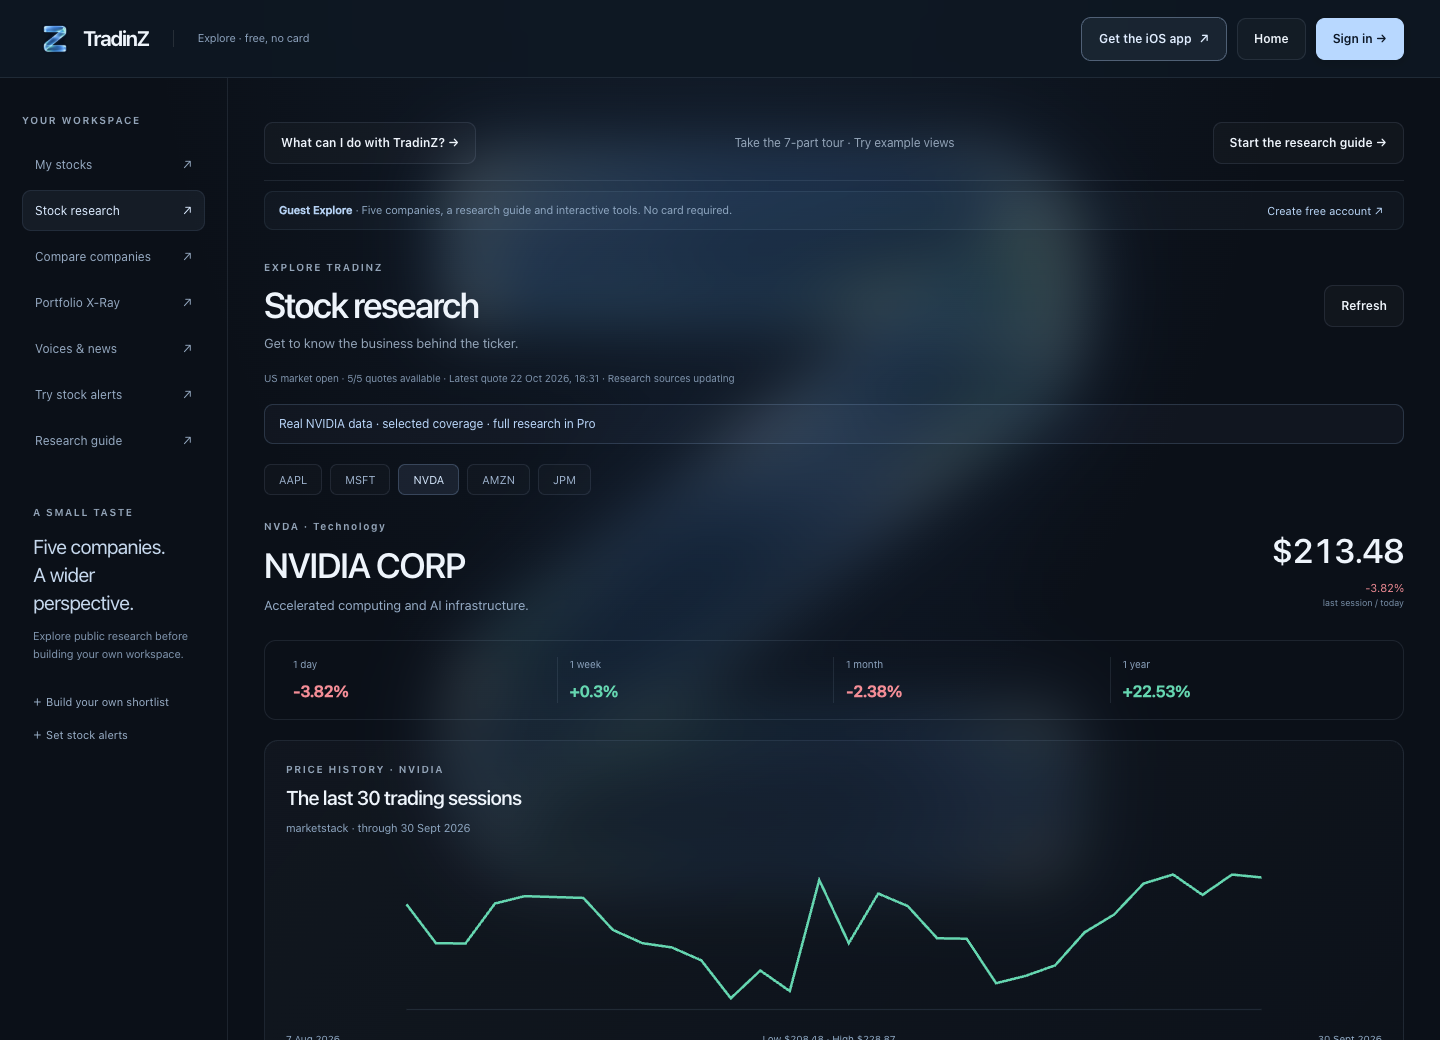Go to Portfolio X-Ray
The height and width of the screenshot is (1040, 1440).
coord(113,303)
